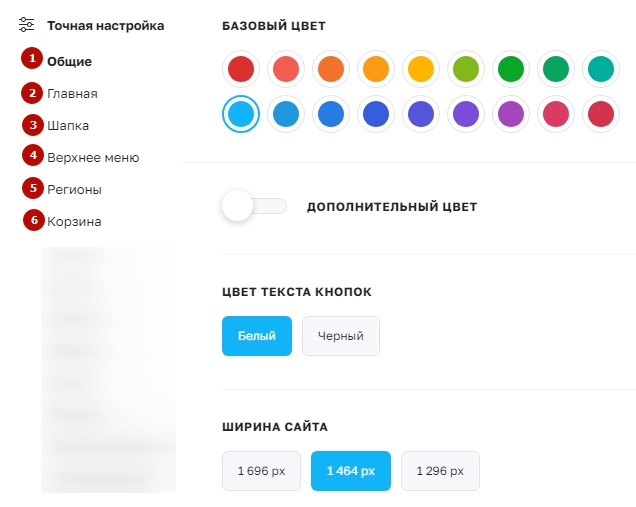This screenshot has height=507, width=636.
Task: Click the fine-tuning sliders icon
Action: [27, 25]
